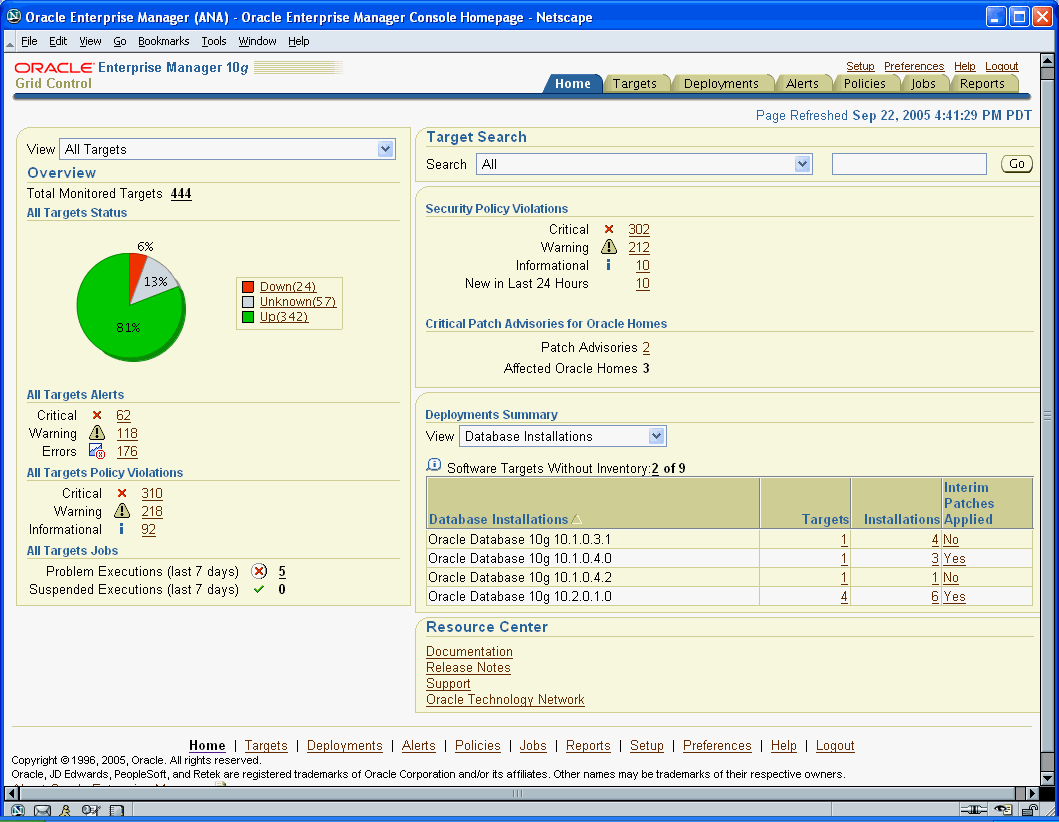The height and width of the screenshot is (822, 1059).
Task: Switch to the Targets tab
Action: (x=637, y=84)
